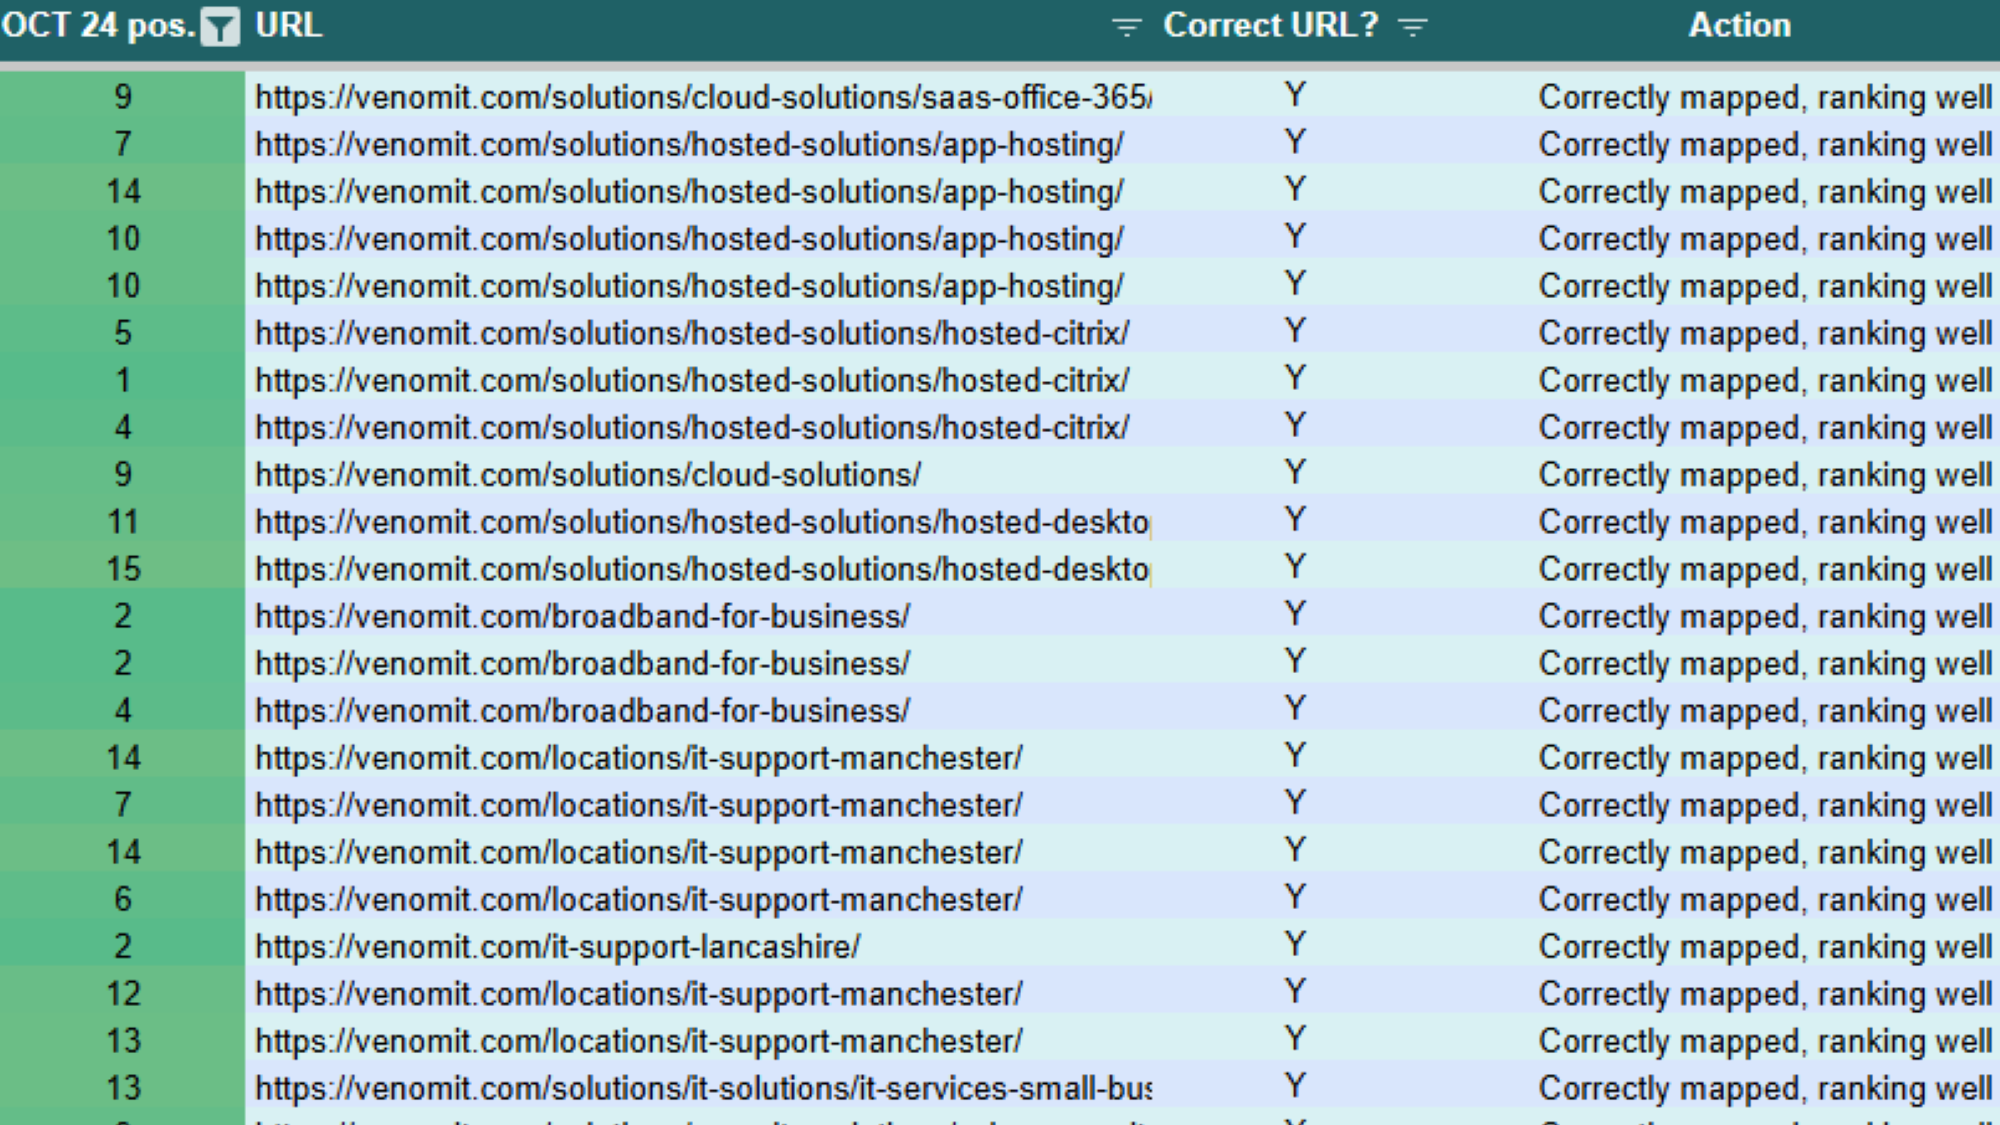Screen dimensions: 2000x1125
Task: Select the URL column header text
Action: point(288,25)
